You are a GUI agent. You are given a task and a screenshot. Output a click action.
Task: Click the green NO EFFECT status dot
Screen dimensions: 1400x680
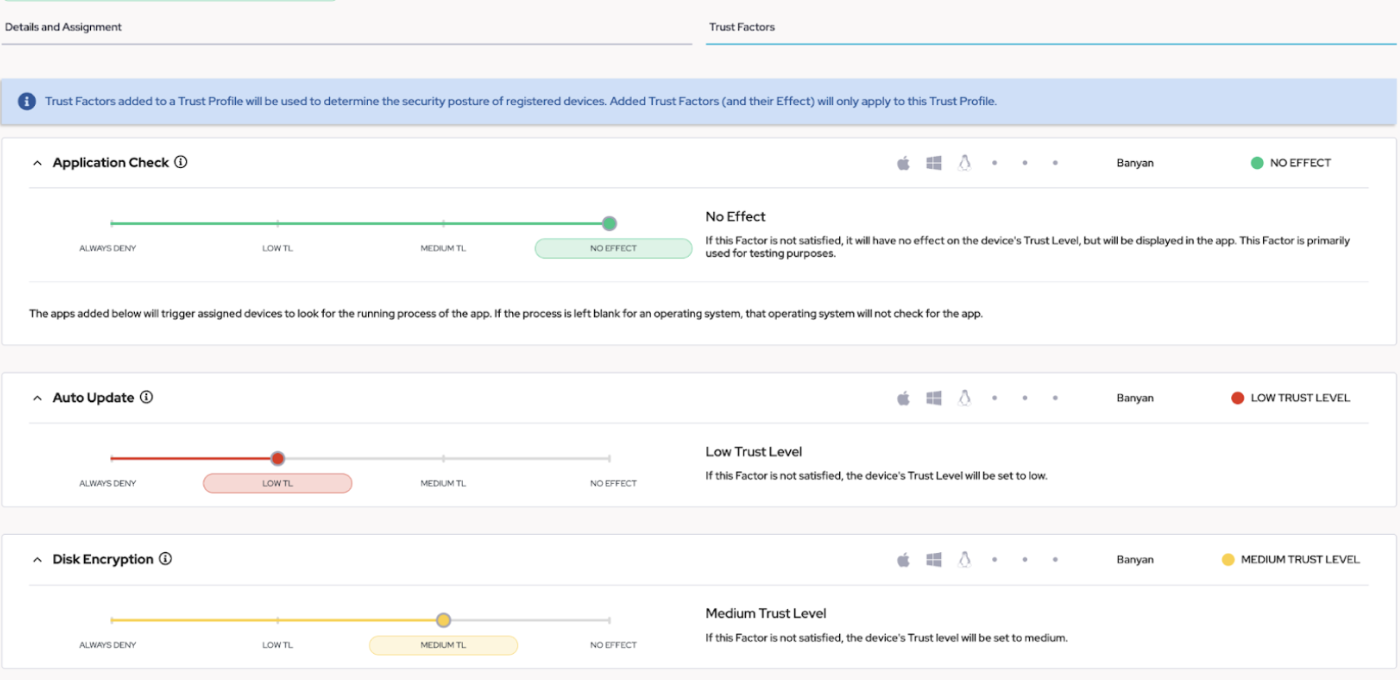click(x=1257, y=163)
